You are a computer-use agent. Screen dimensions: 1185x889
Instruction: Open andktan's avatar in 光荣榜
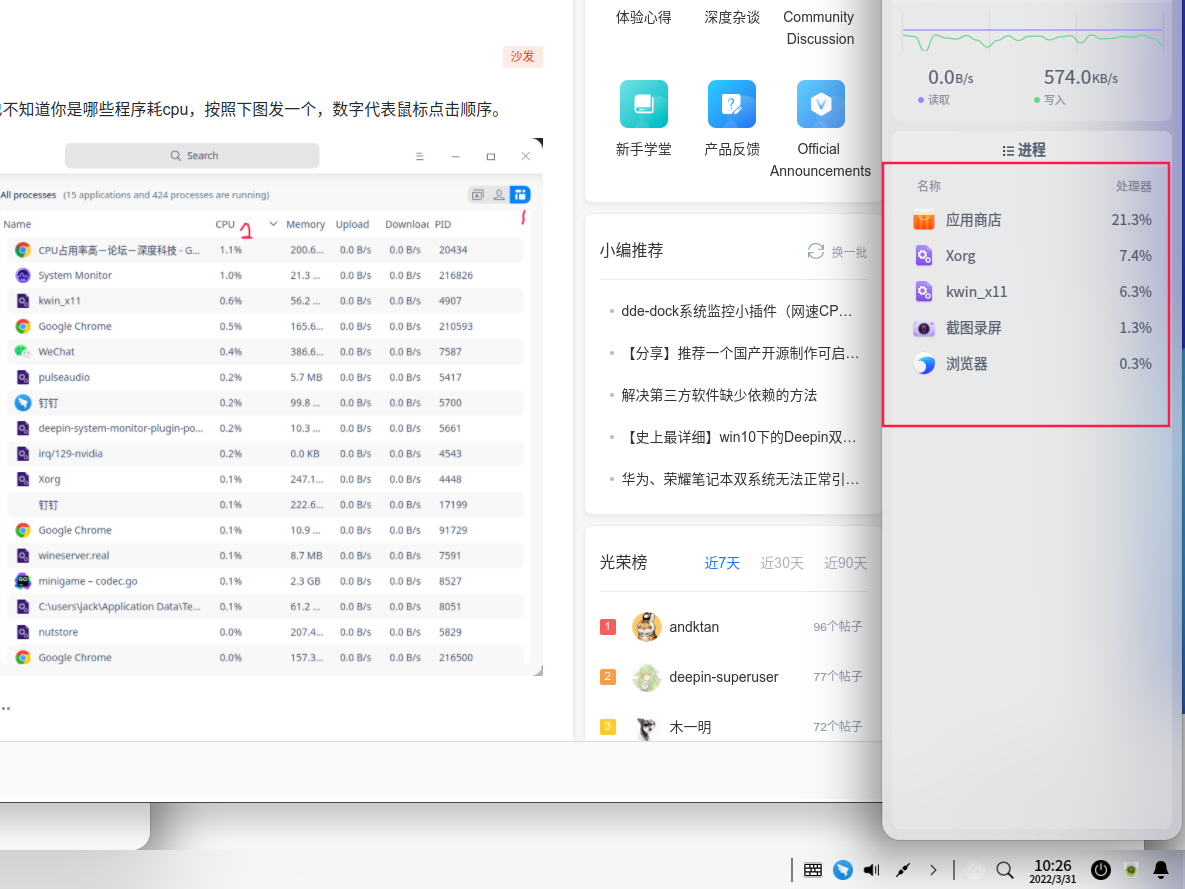[646, 627]
